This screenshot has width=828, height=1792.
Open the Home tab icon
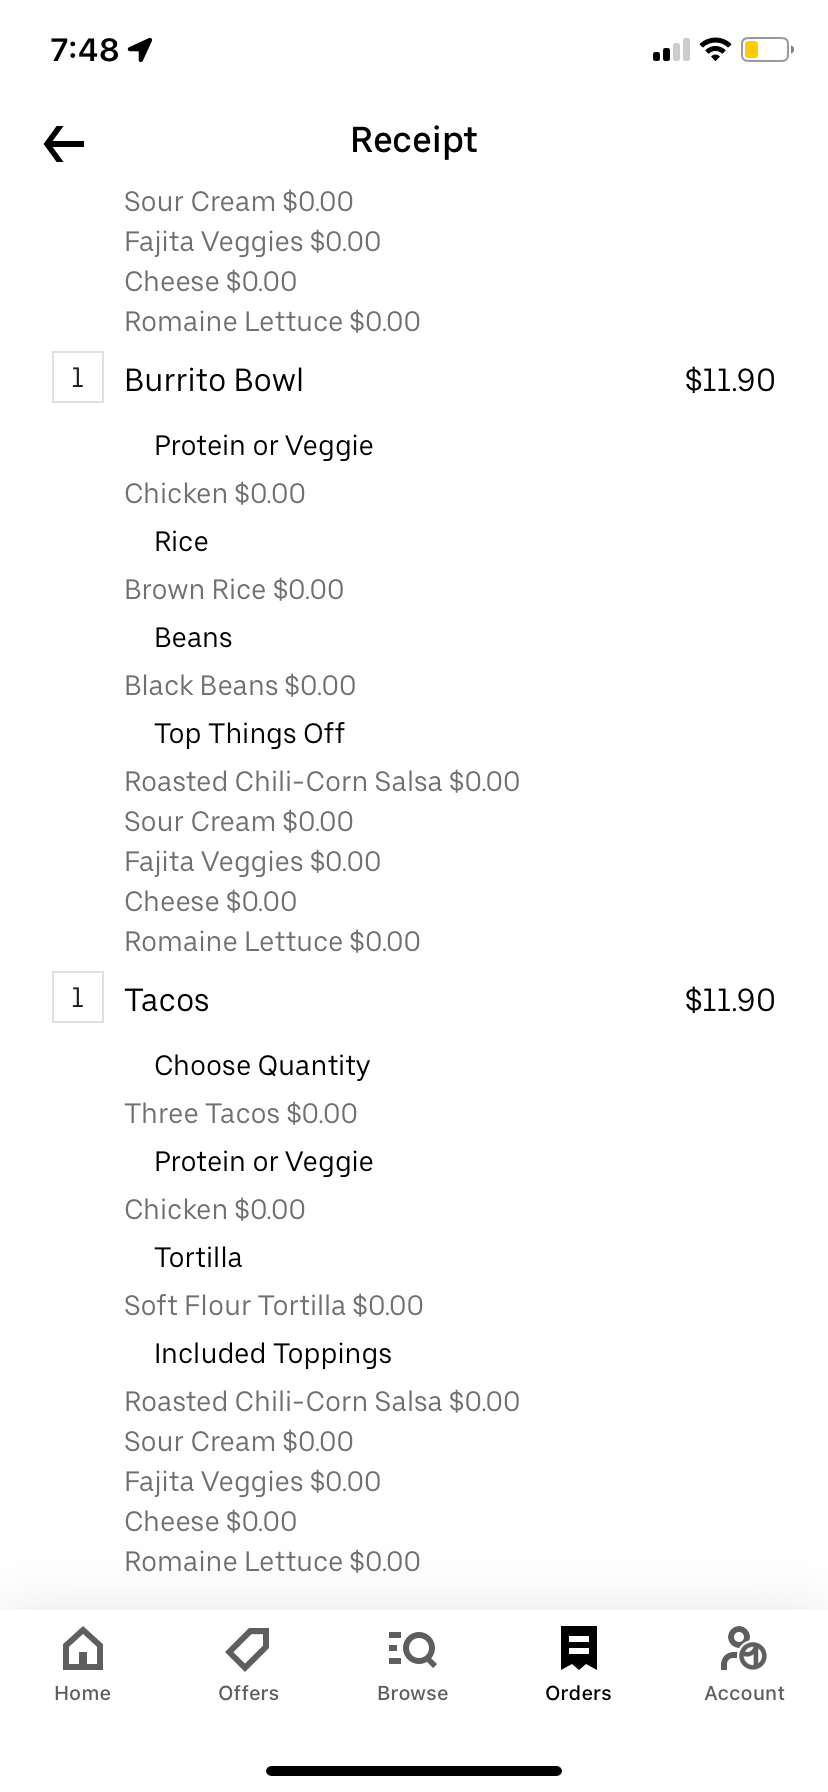82,1649
